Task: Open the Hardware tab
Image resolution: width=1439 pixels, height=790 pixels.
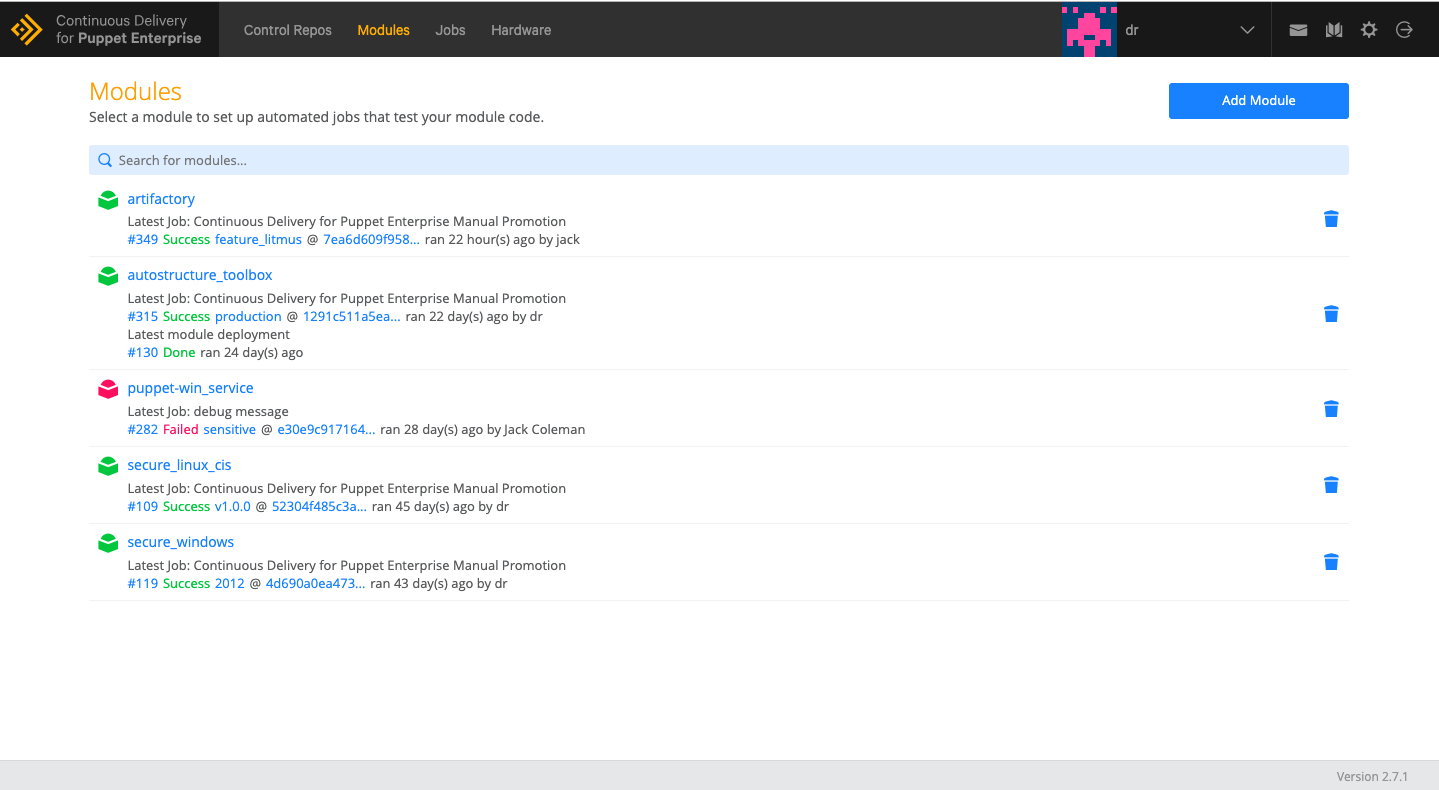Action: [x=521, y=30]
